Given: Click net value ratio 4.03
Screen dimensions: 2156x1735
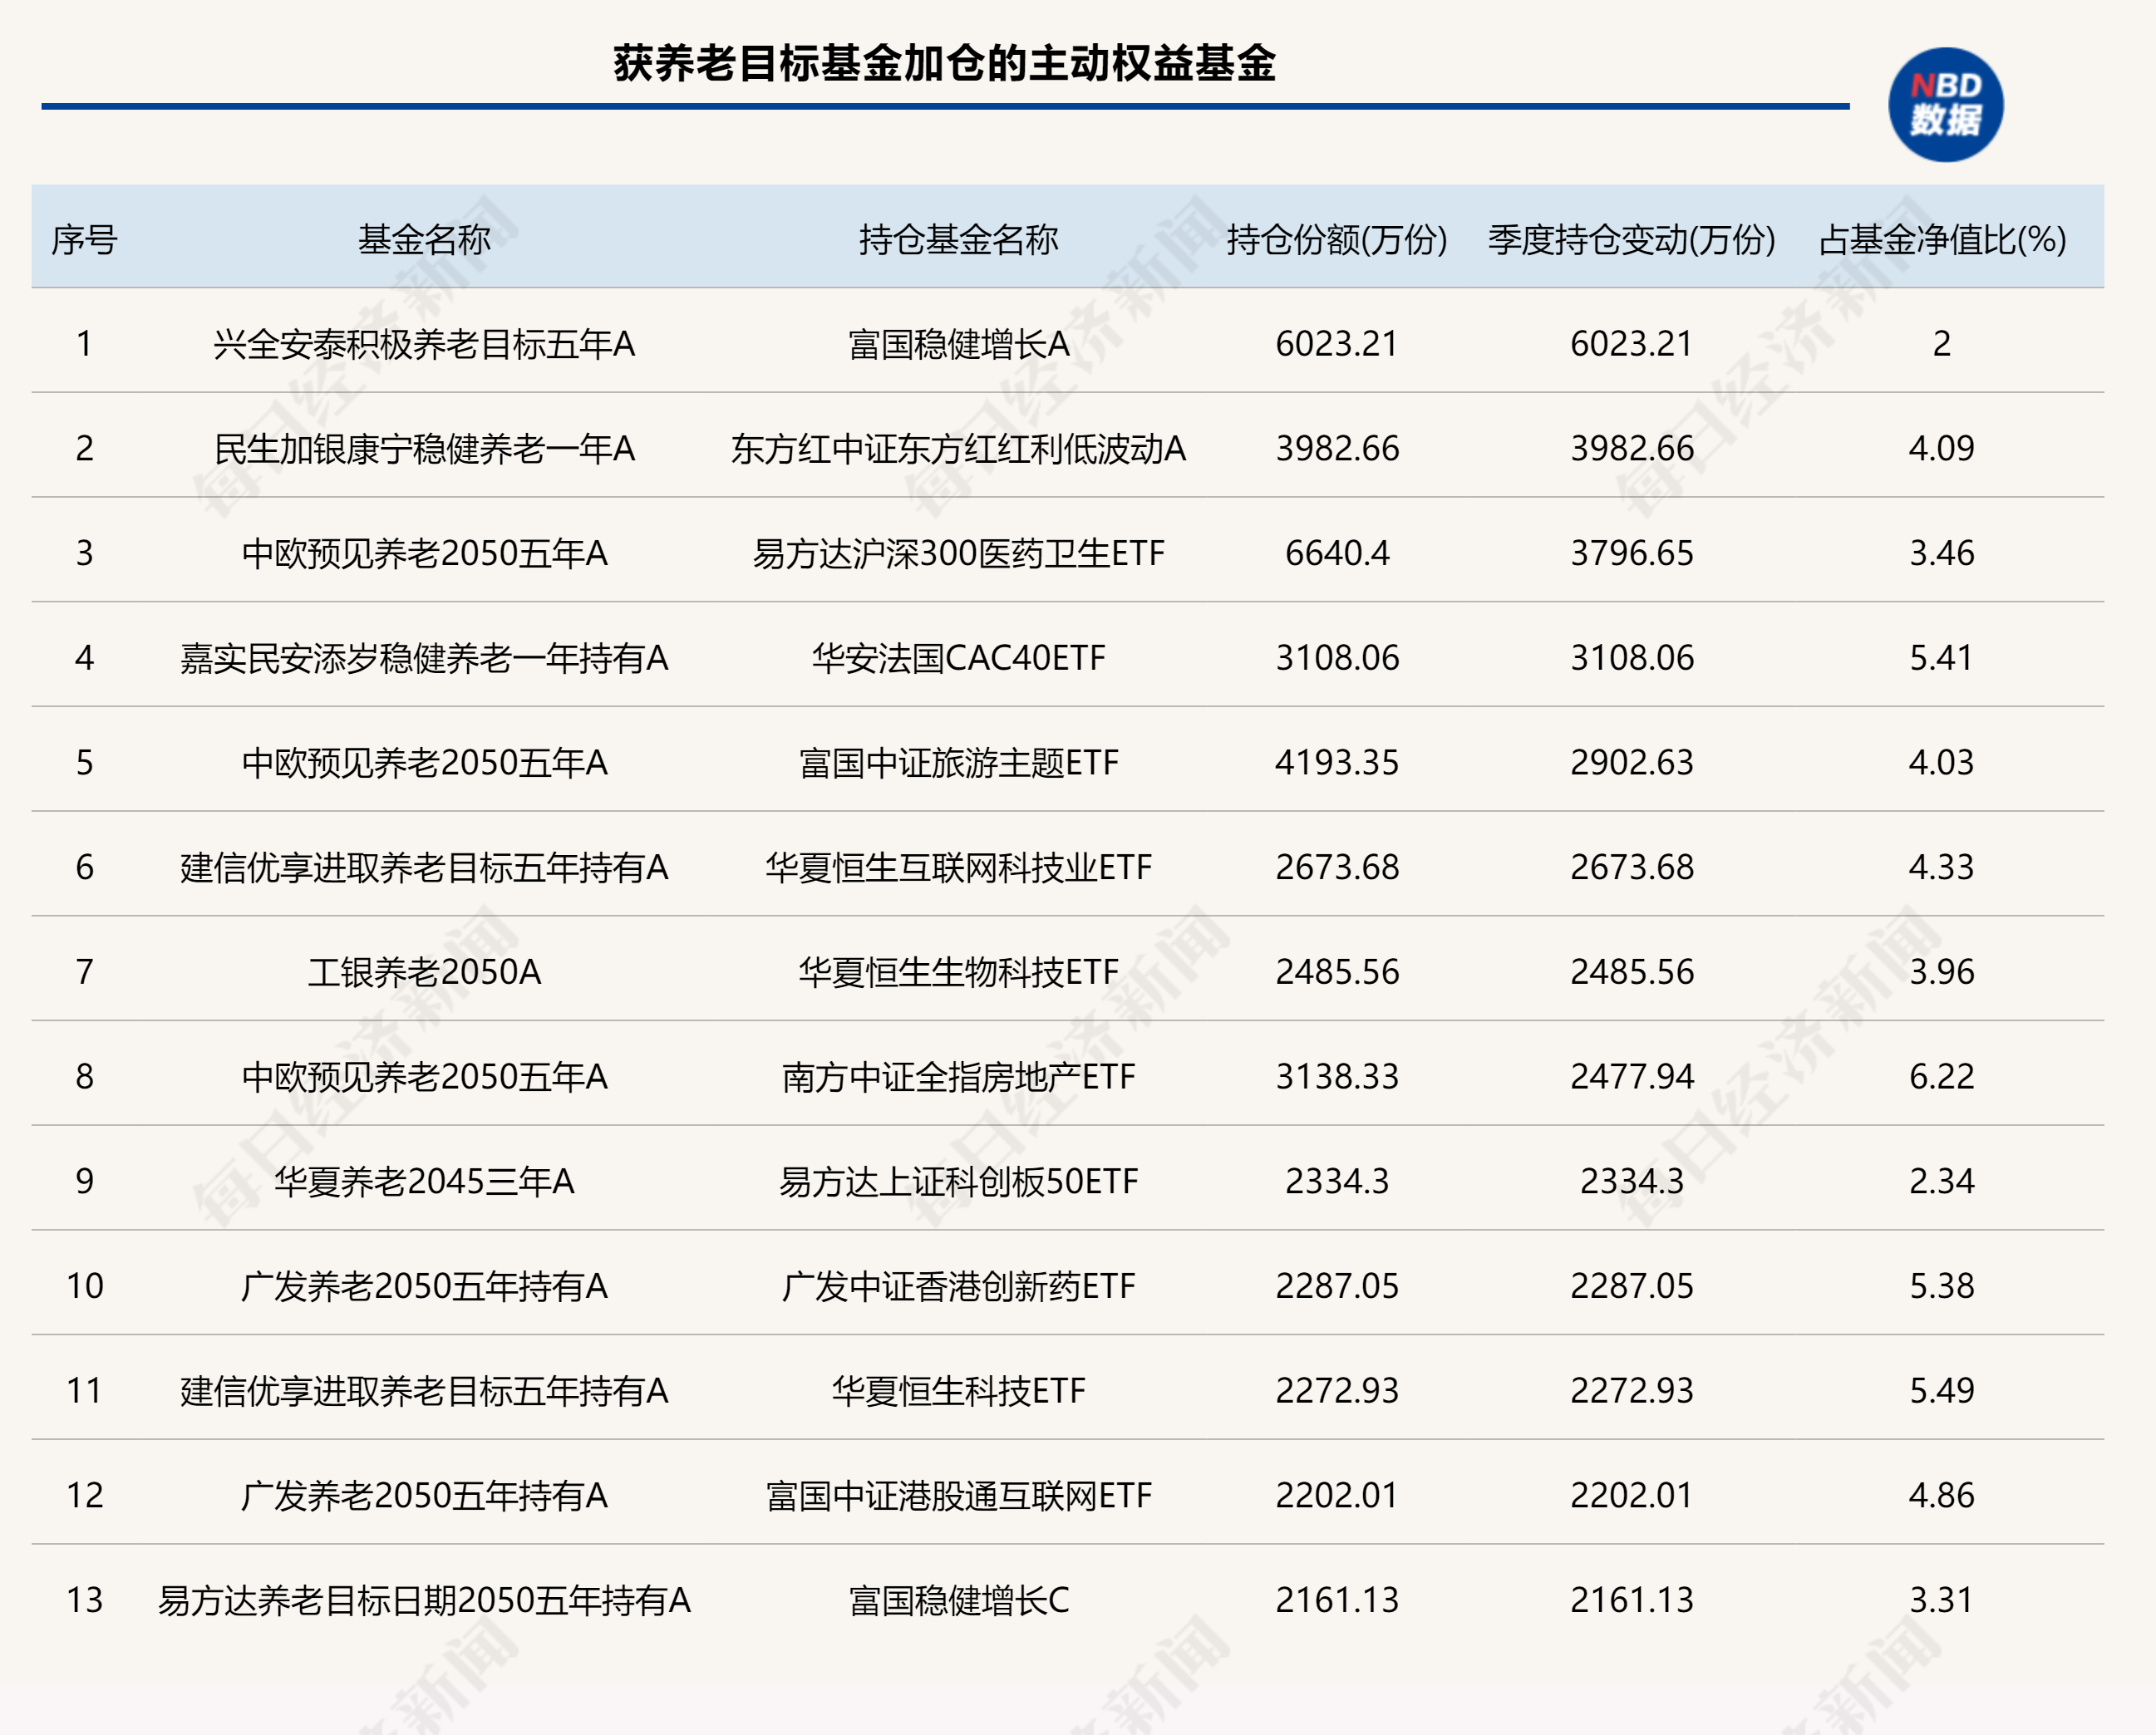Looking at the screenshot, I should pyautogui.click(x=1942, y=763).
